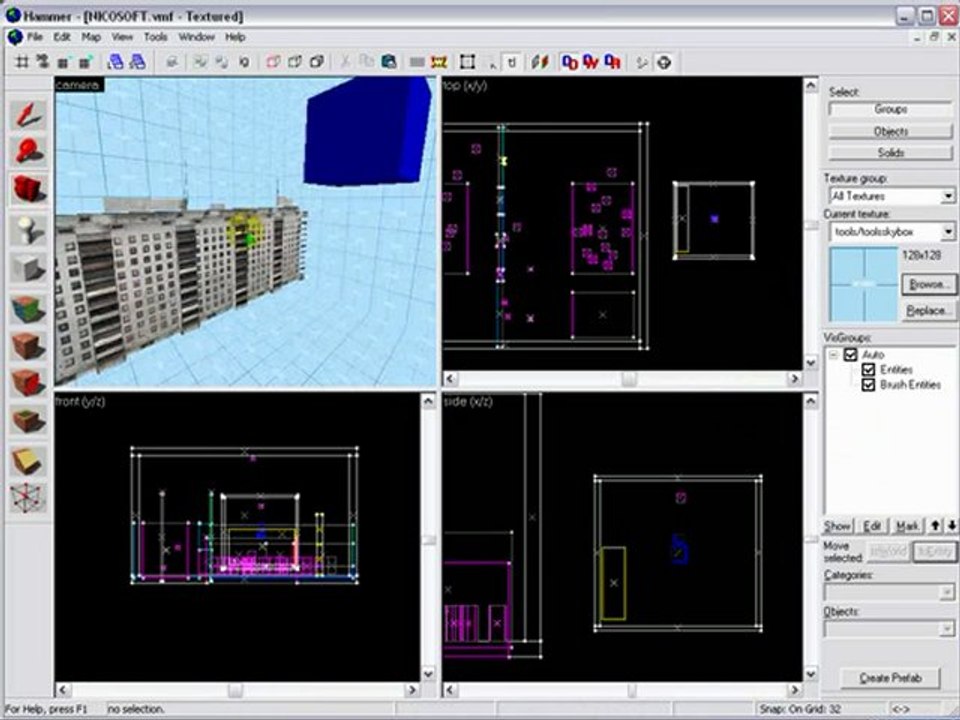Select the gray Block creation tool

(x=28, y=268)
